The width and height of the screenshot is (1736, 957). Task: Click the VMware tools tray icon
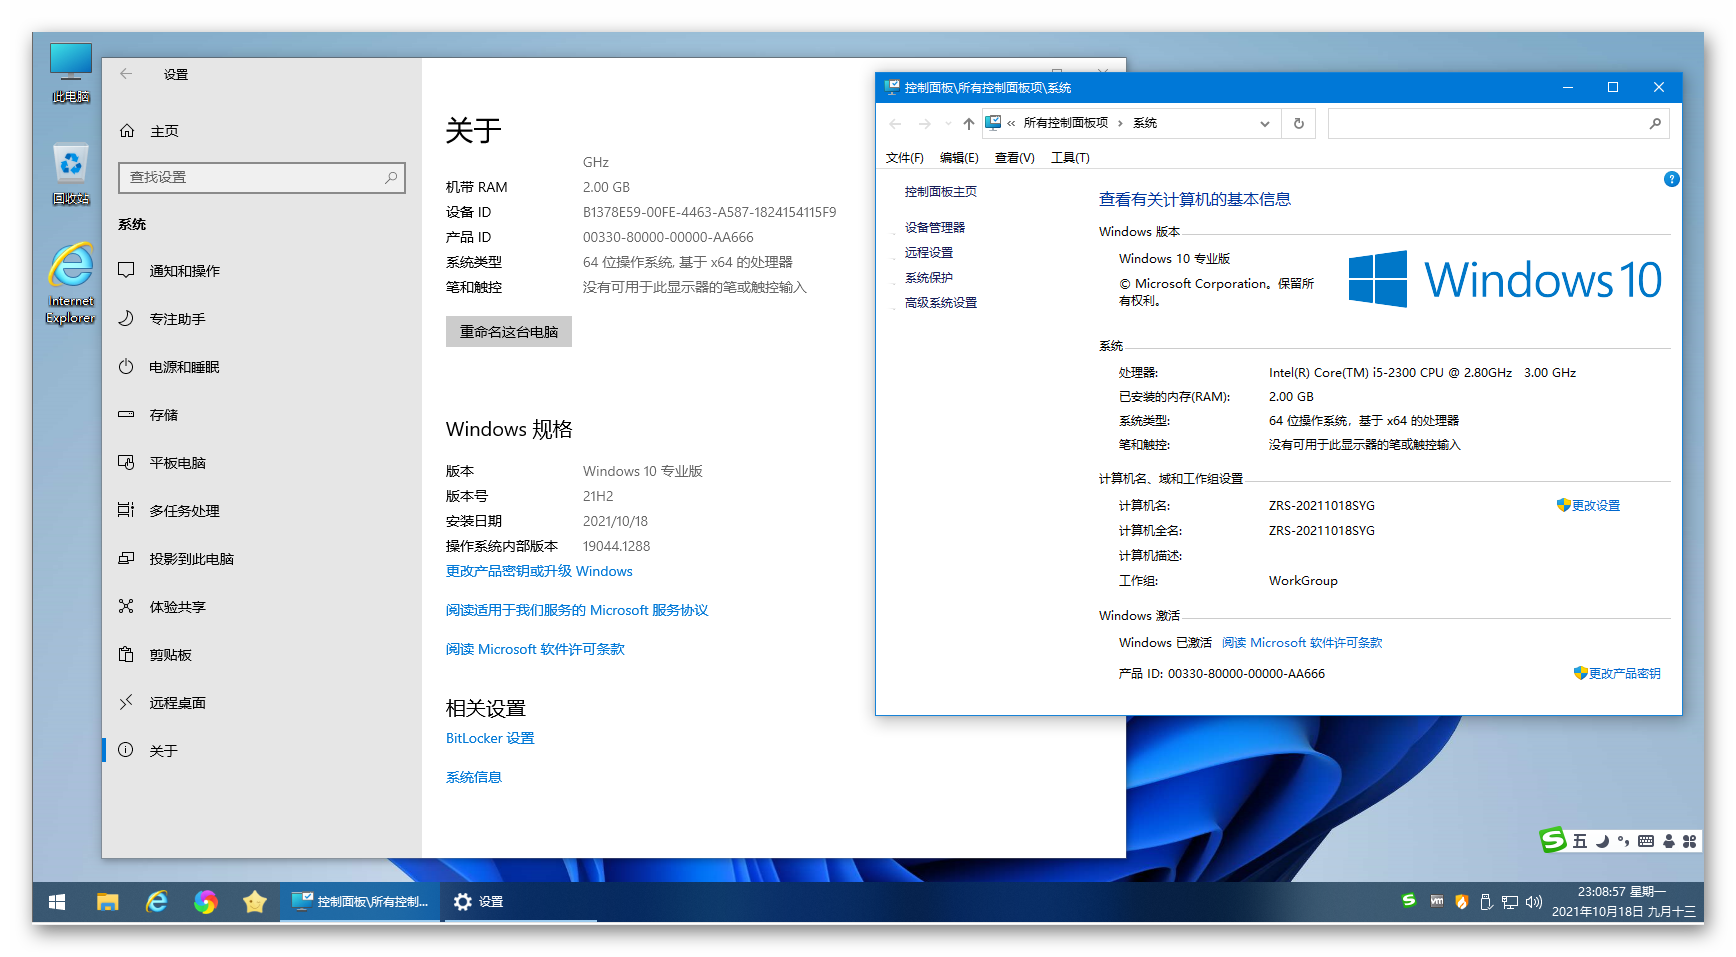coord(1437,901)
